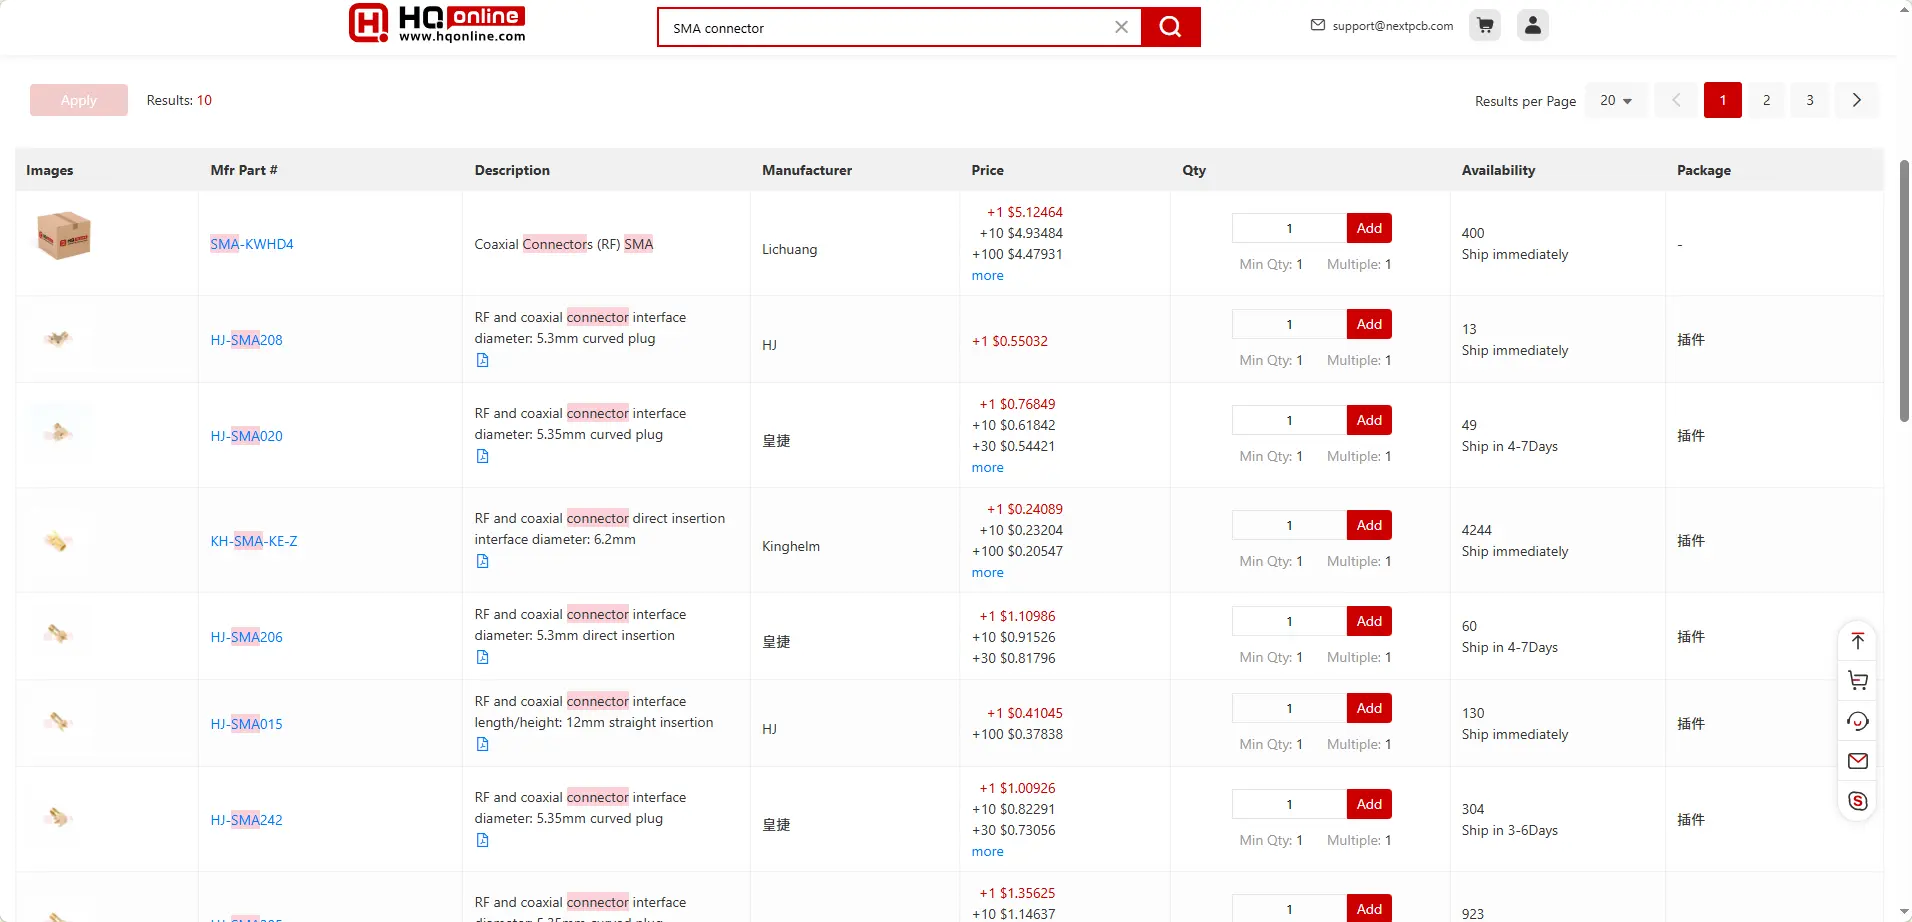Go to results page 3

1809,100
